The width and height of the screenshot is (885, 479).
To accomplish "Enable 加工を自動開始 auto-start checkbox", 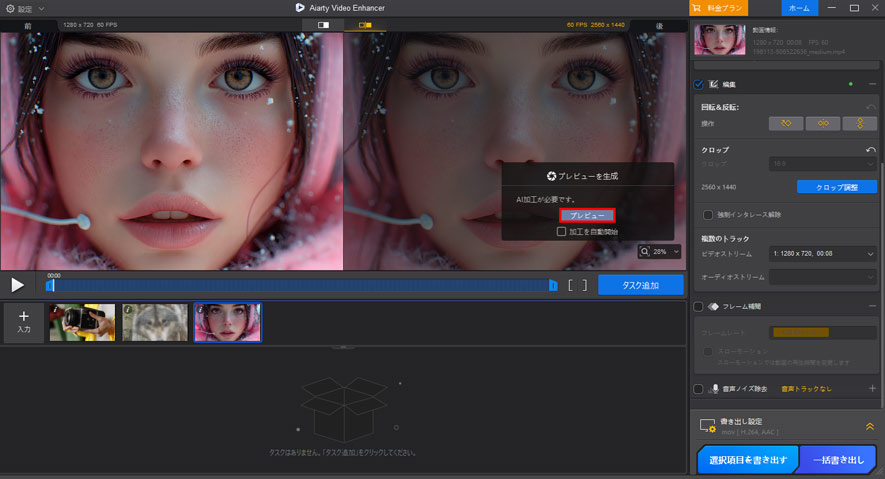I will pos(561,232).
